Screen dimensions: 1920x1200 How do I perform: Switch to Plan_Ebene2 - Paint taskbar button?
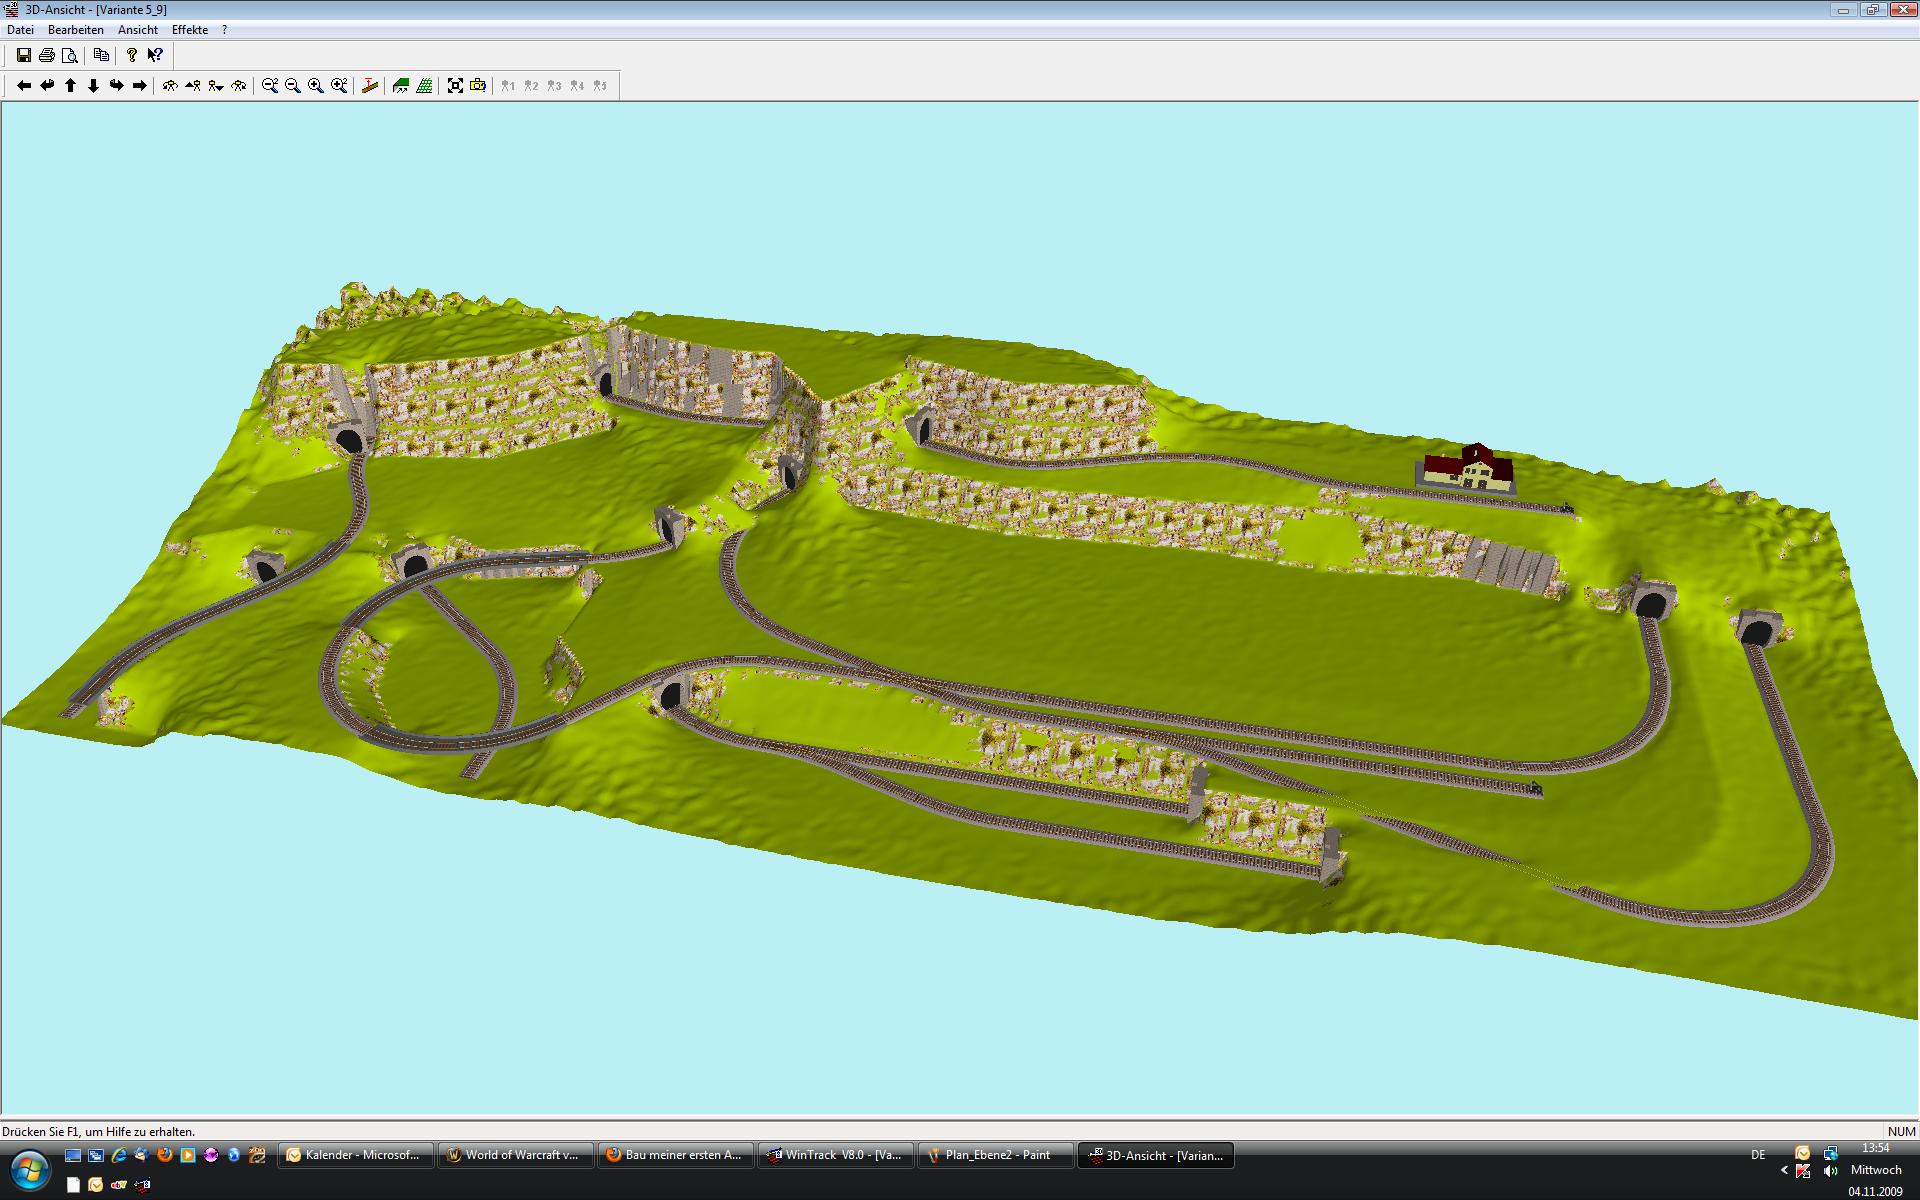click(995, 1155)
